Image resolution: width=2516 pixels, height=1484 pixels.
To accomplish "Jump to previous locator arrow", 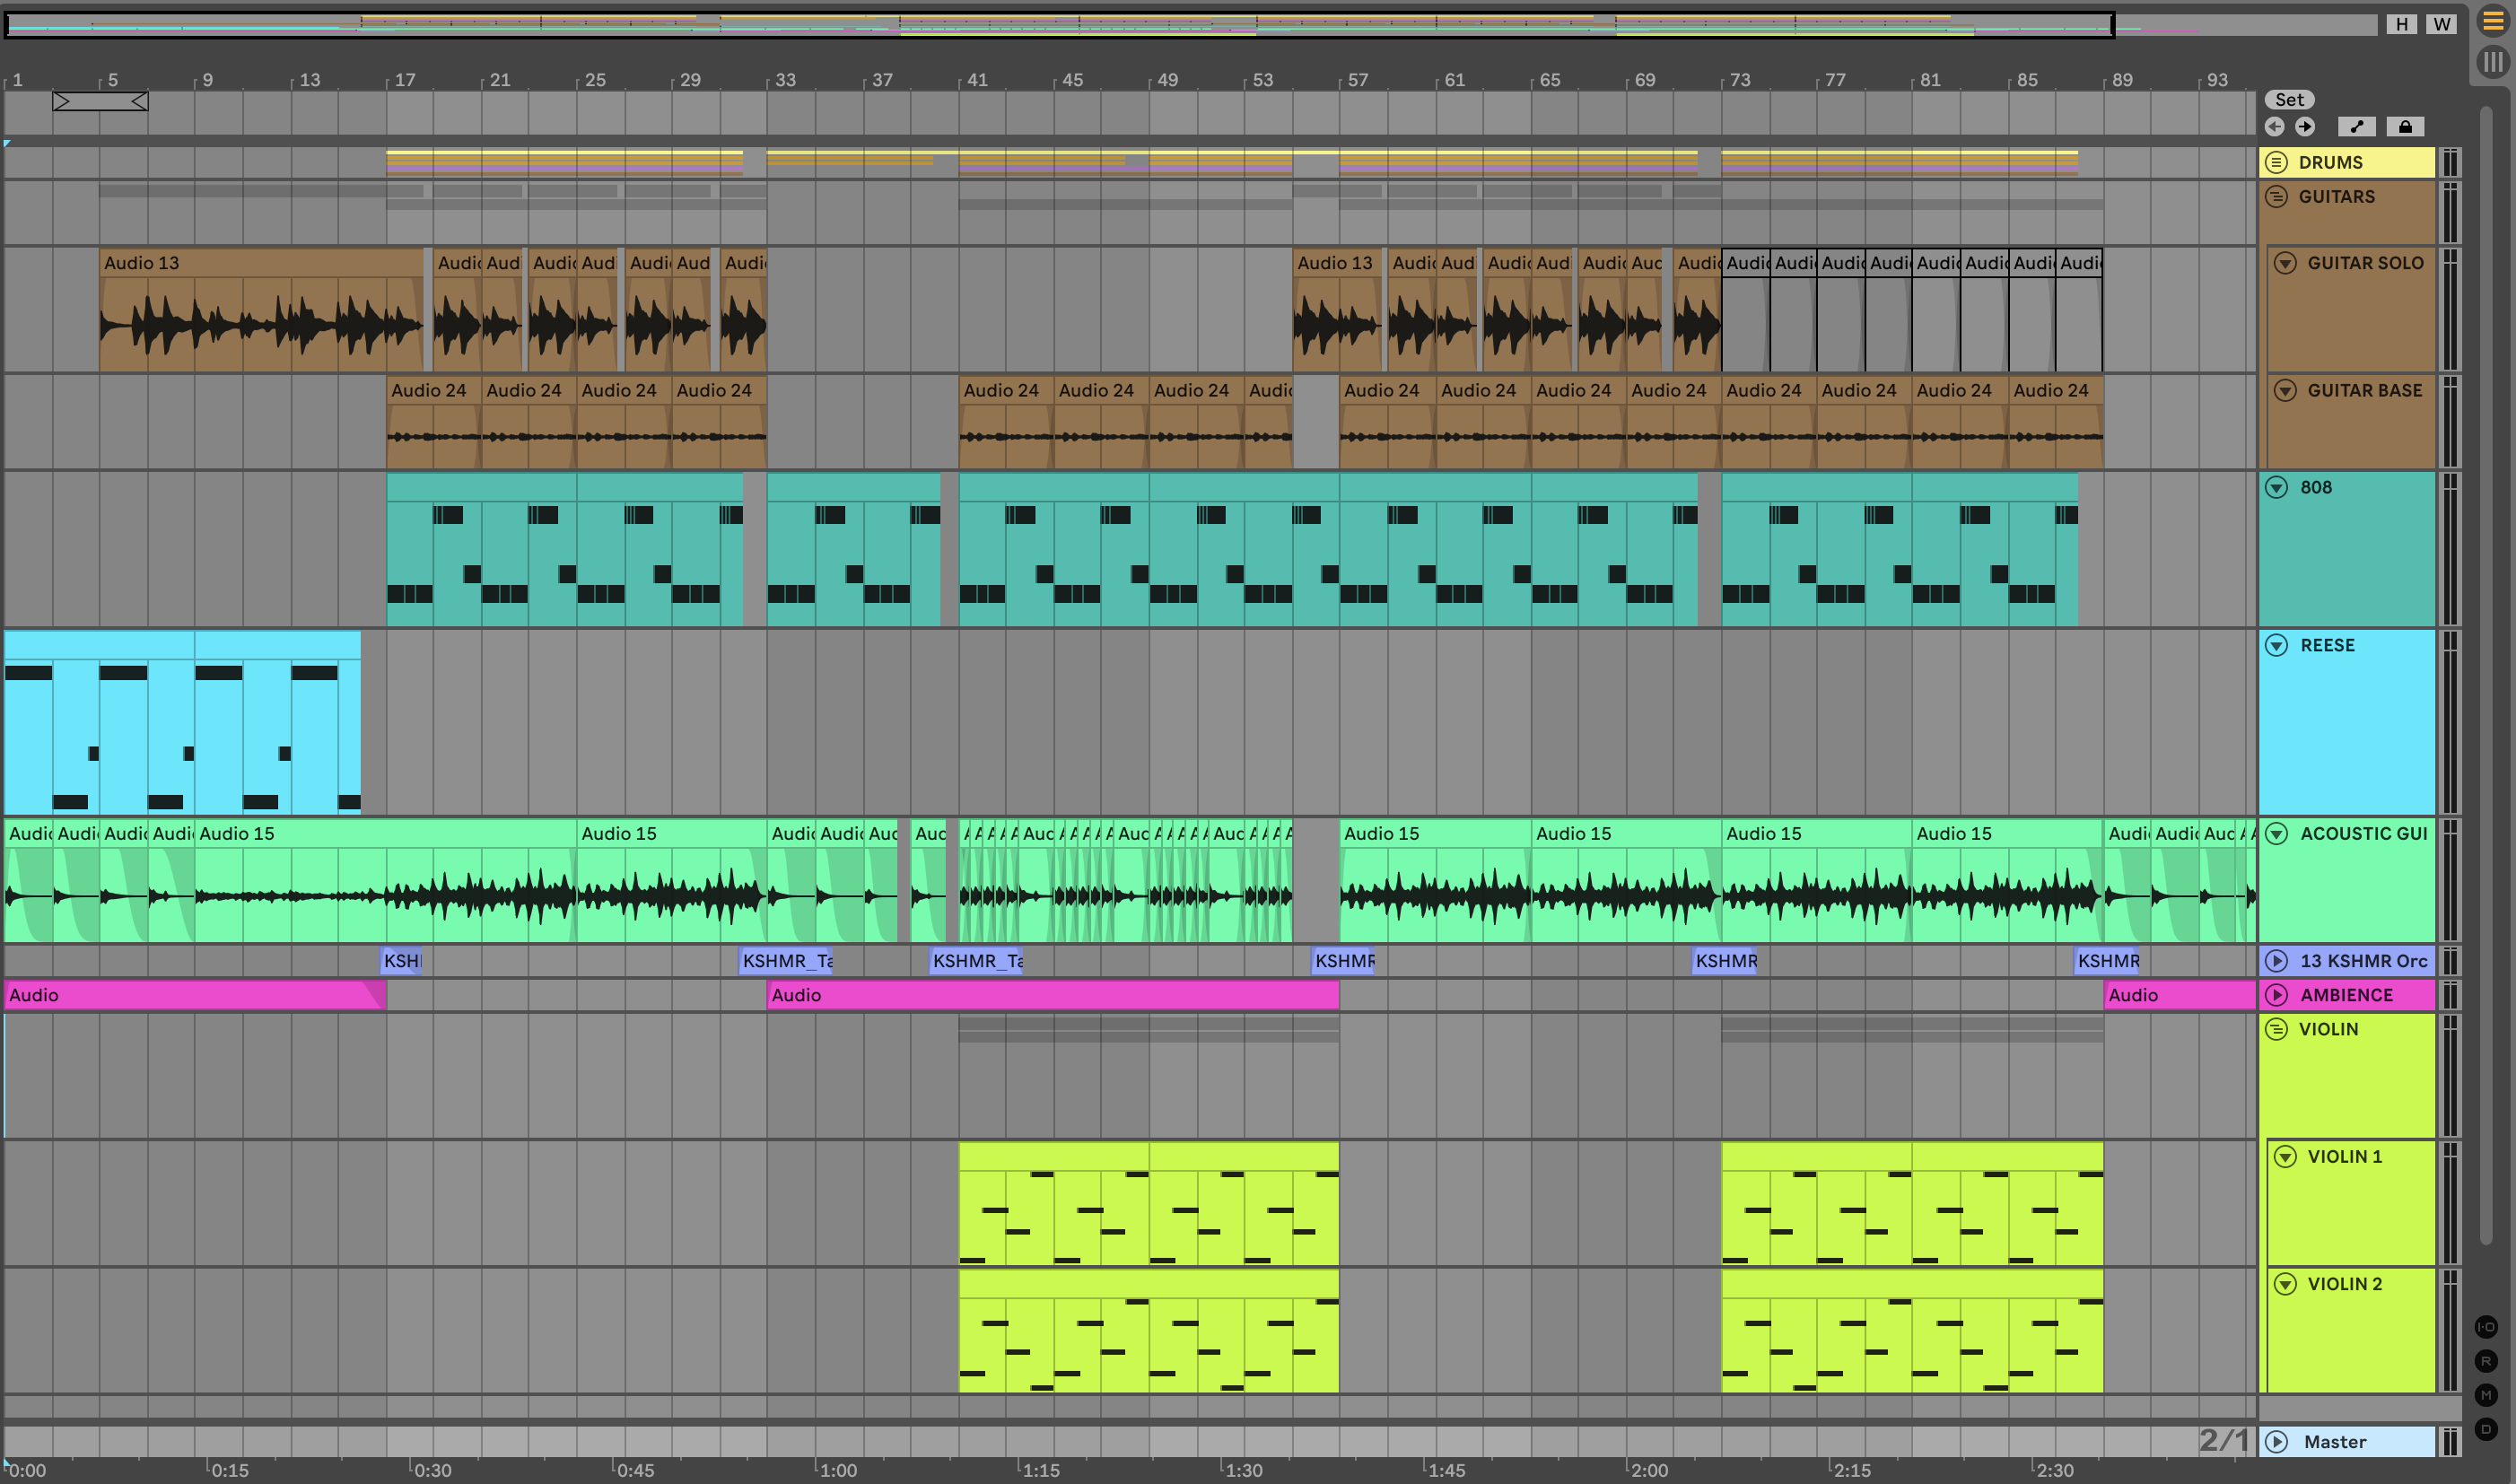I will pos(2275,126).
